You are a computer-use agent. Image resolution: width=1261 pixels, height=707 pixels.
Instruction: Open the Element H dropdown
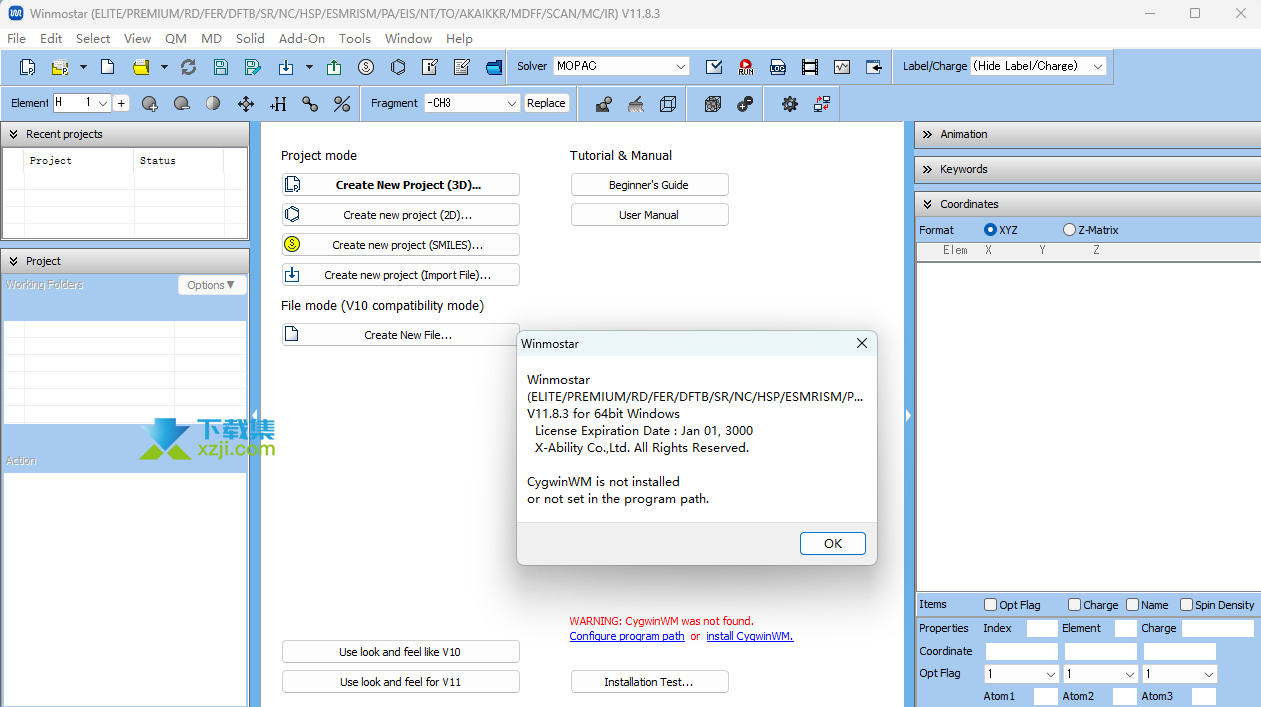click(82, 103)
